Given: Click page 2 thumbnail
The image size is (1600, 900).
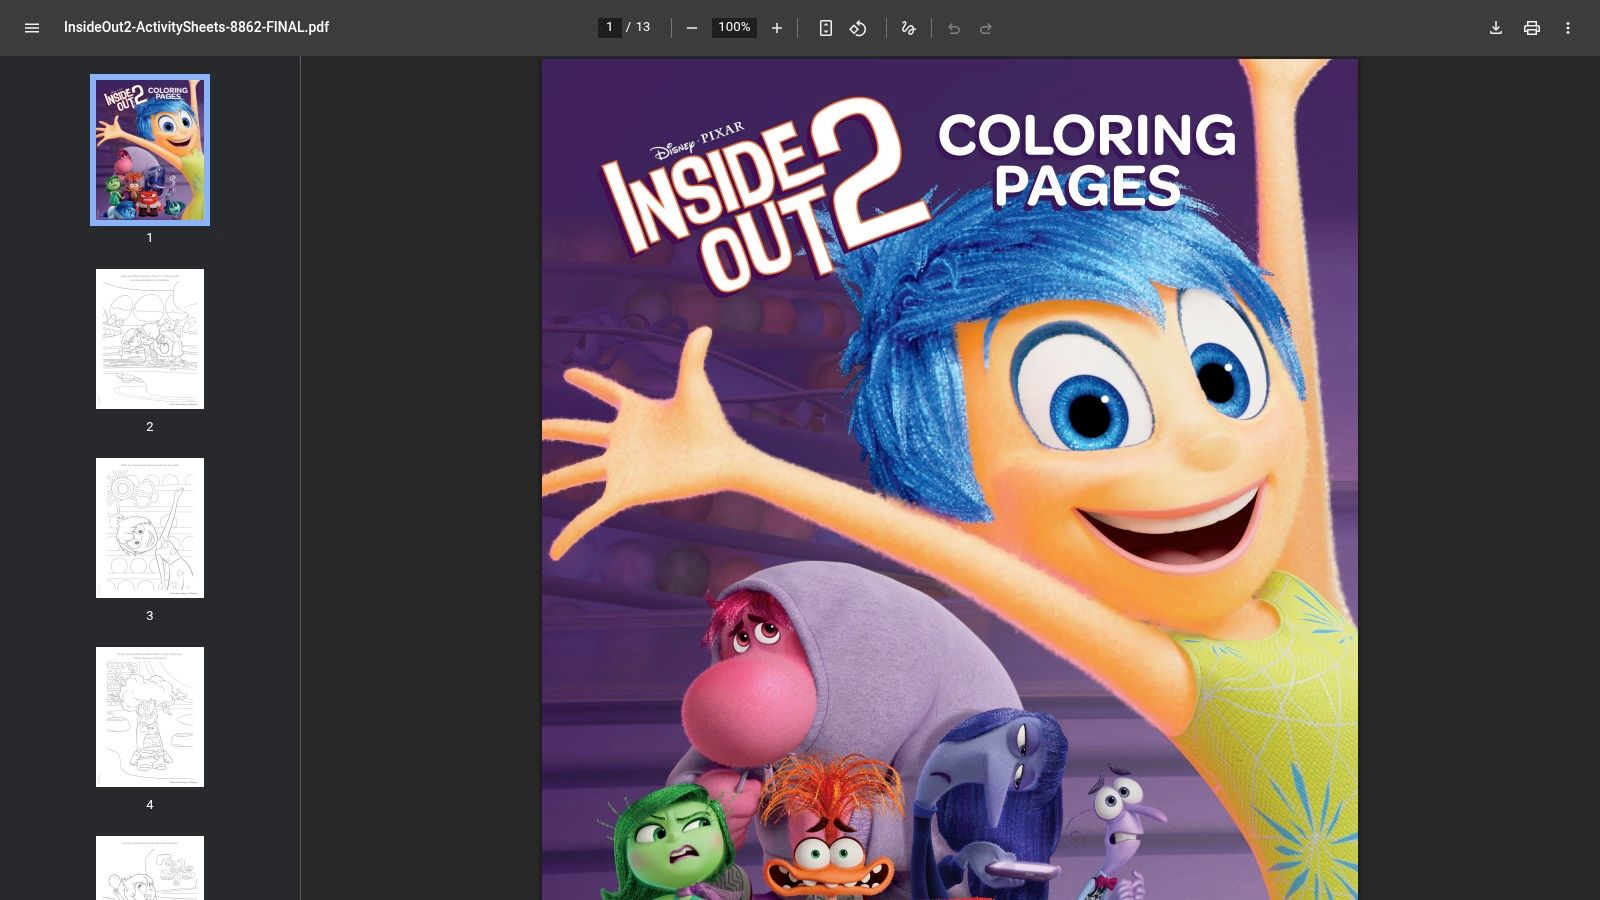Looking at the screenshot, I should click(150, 338).
